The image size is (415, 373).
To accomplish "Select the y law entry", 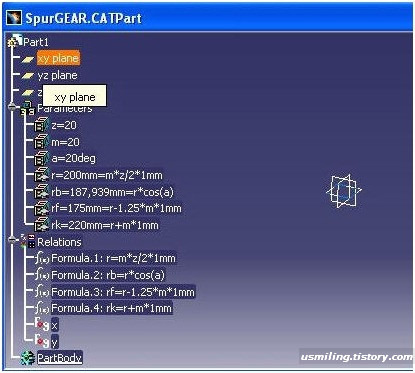I will pos(55,342).
